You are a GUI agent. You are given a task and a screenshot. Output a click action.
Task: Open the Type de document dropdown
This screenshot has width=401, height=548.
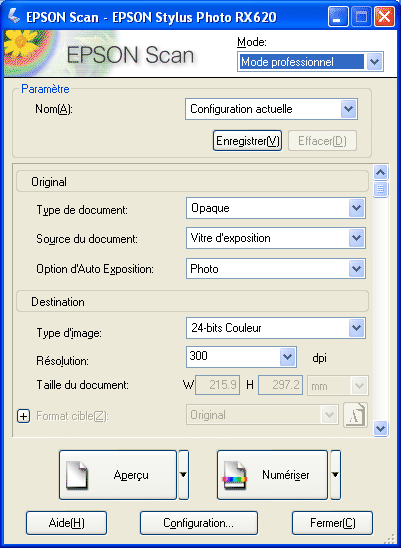tap(276, 208)
